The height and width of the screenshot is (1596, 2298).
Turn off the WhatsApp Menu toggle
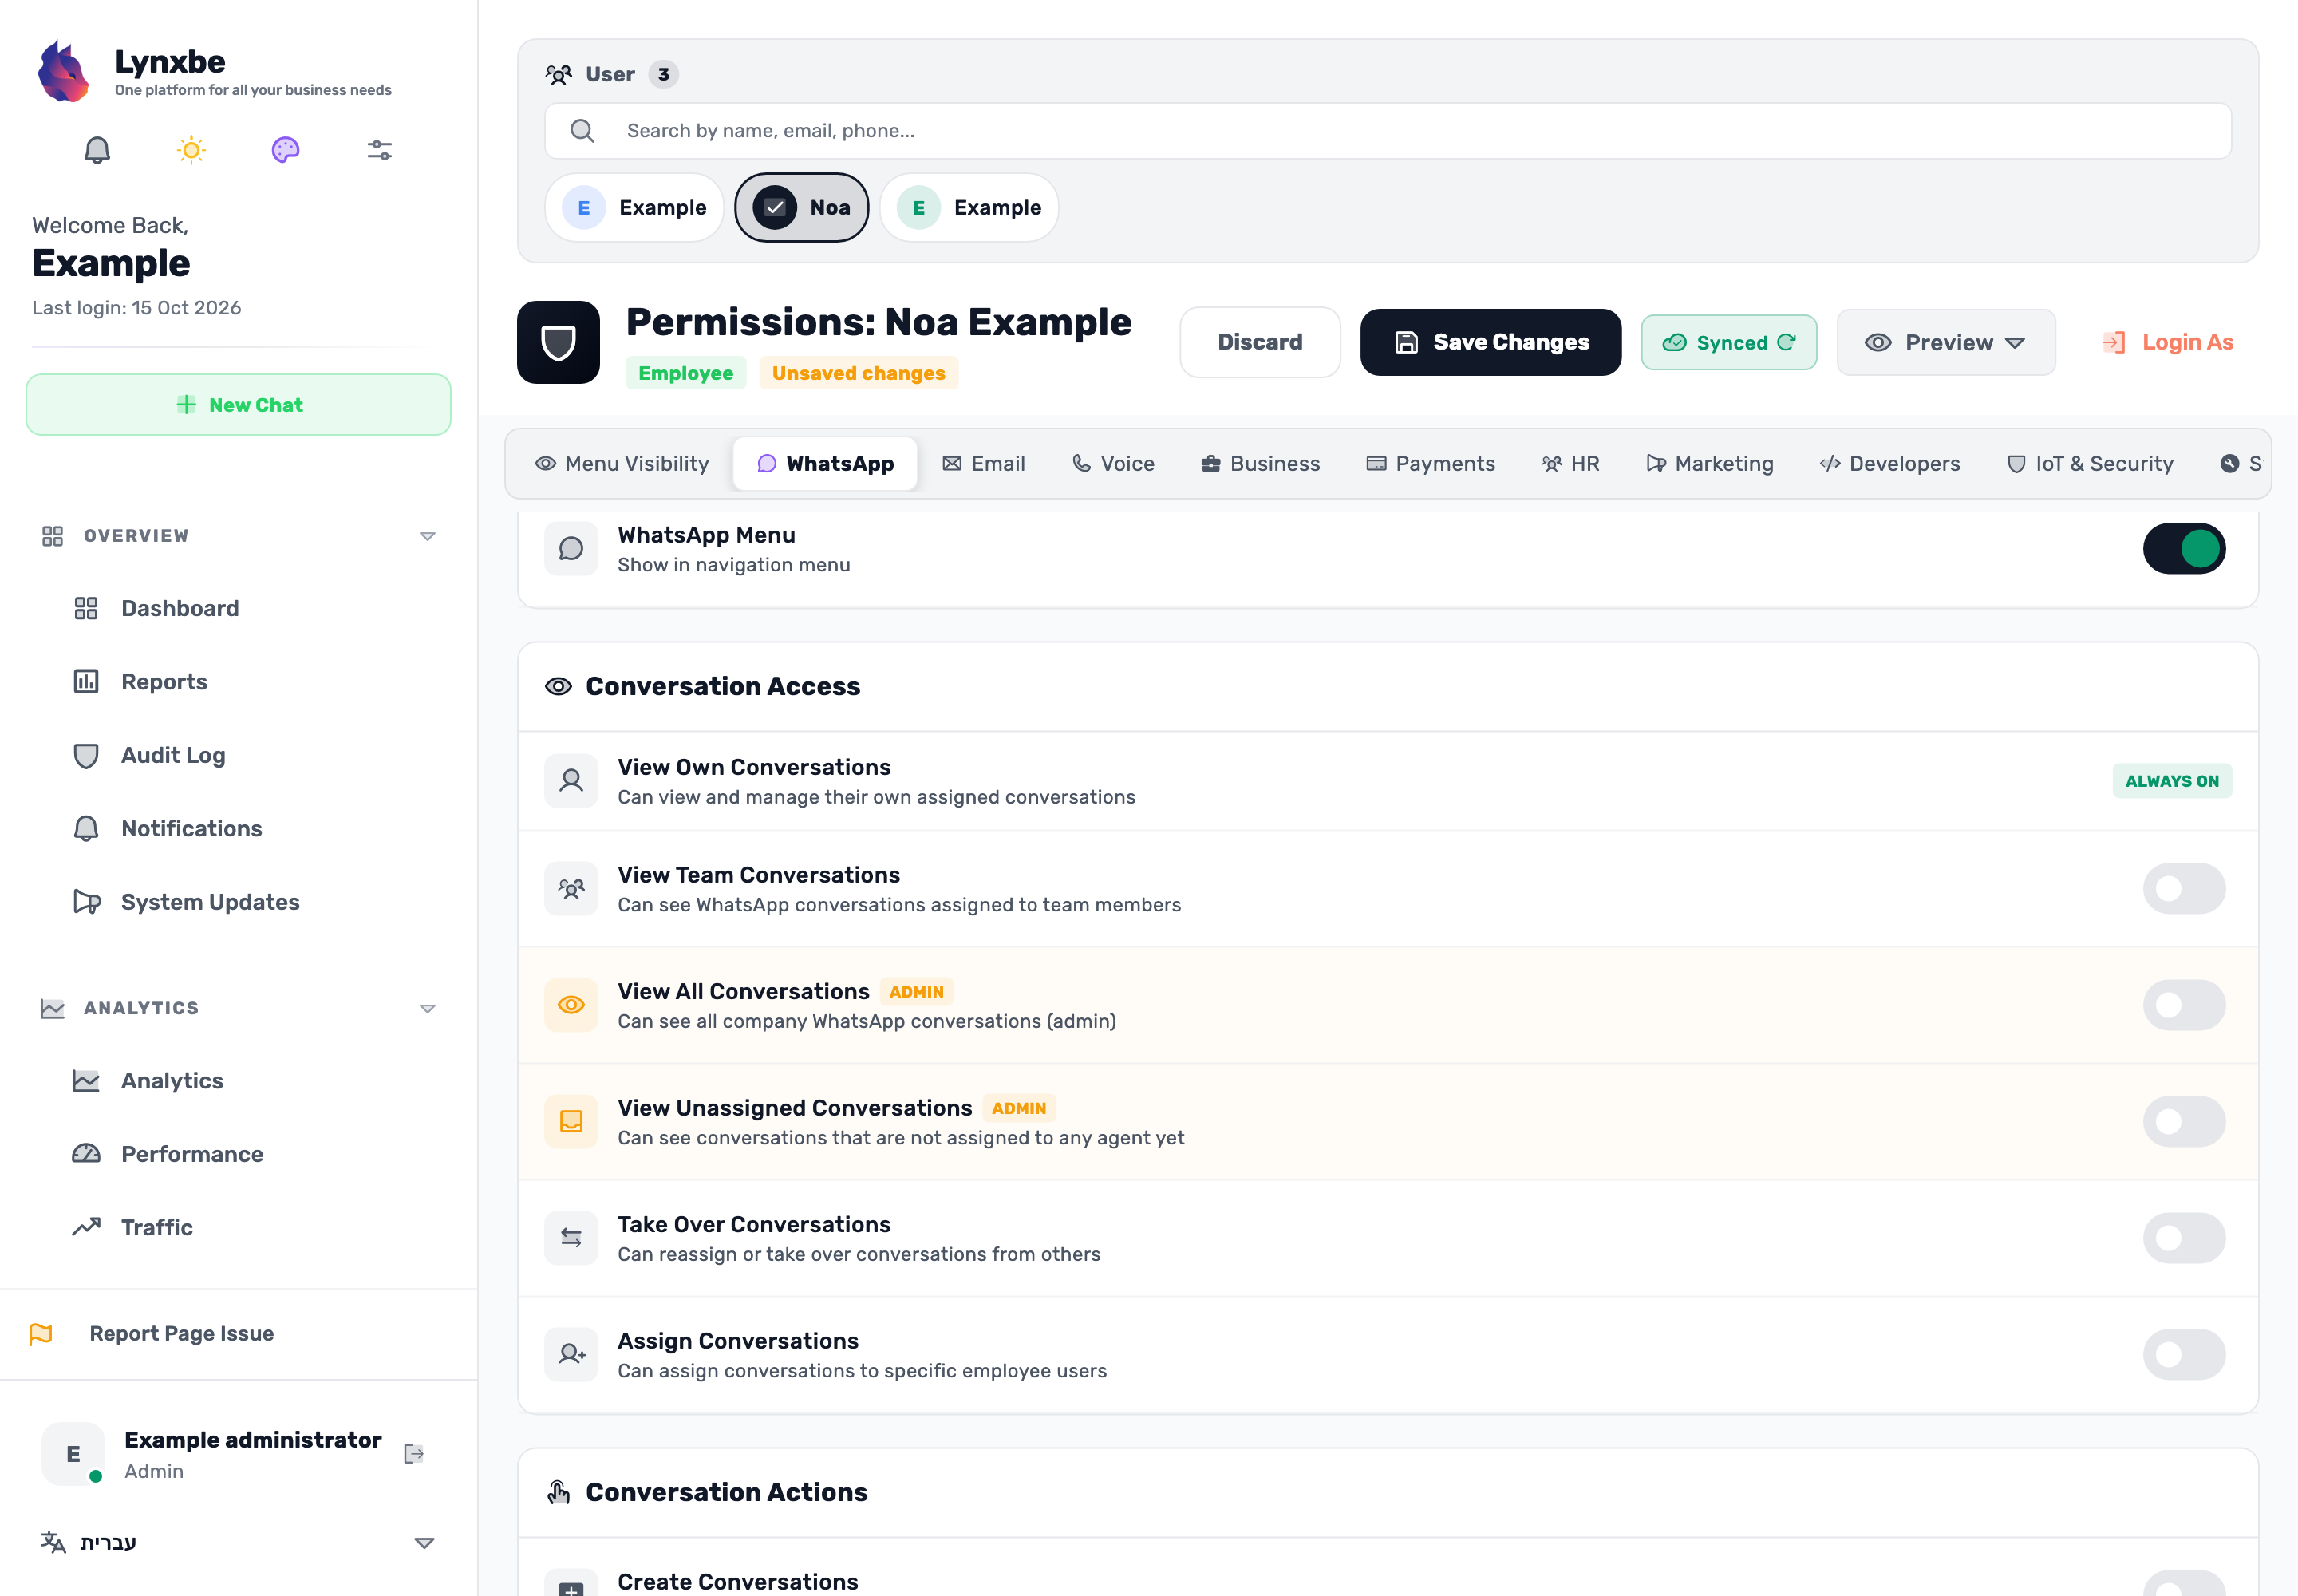[x=2184, y=548]
